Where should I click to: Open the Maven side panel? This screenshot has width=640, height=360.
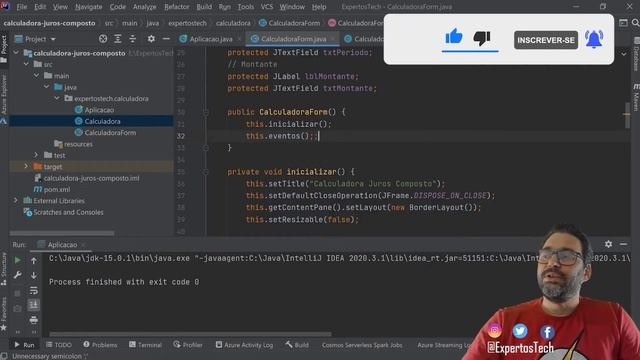pos(636,97)
